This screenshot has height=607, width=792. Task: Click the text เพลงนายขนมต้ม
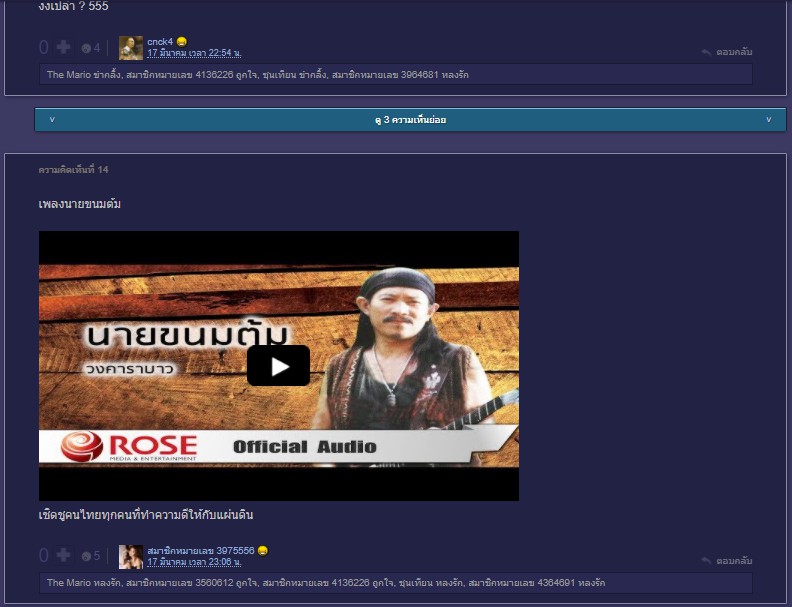click(x=80, y=204)
